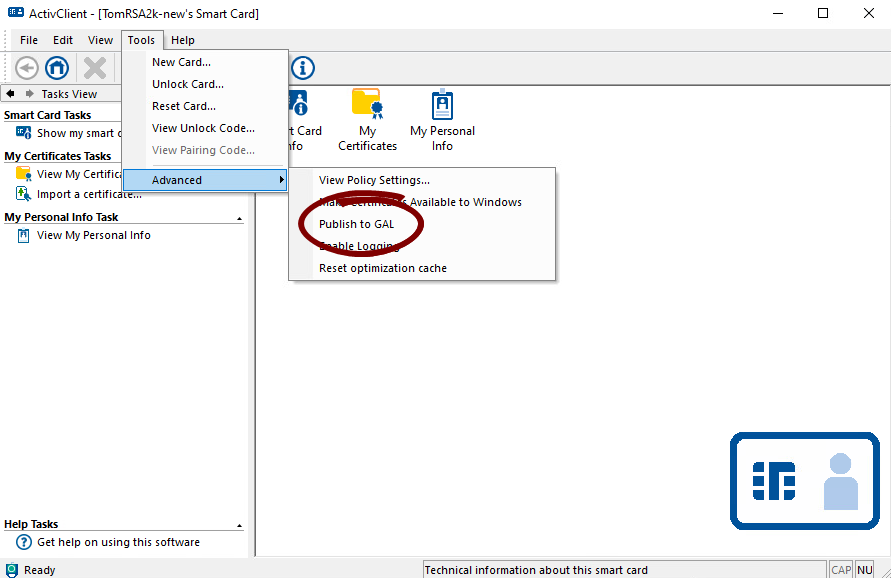Click the Technical information status text
The height and width of the screenshot is (578, 891).
click(536, 570)
